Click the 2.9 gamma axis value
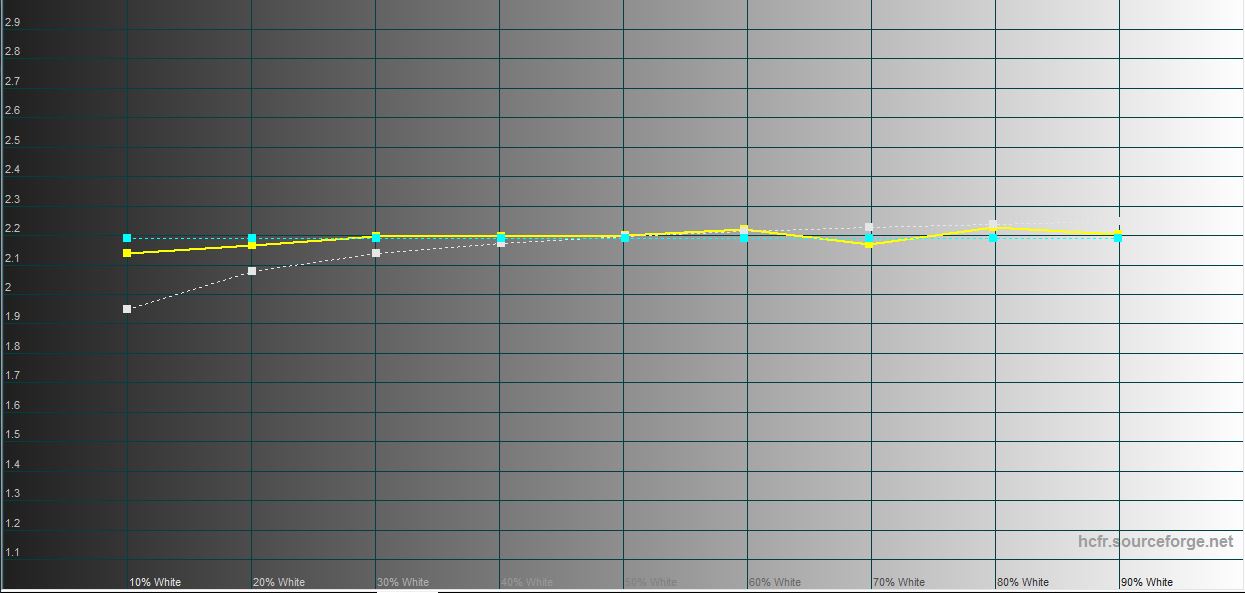Viewport: 1245px width, 593px height. [12, 22]
